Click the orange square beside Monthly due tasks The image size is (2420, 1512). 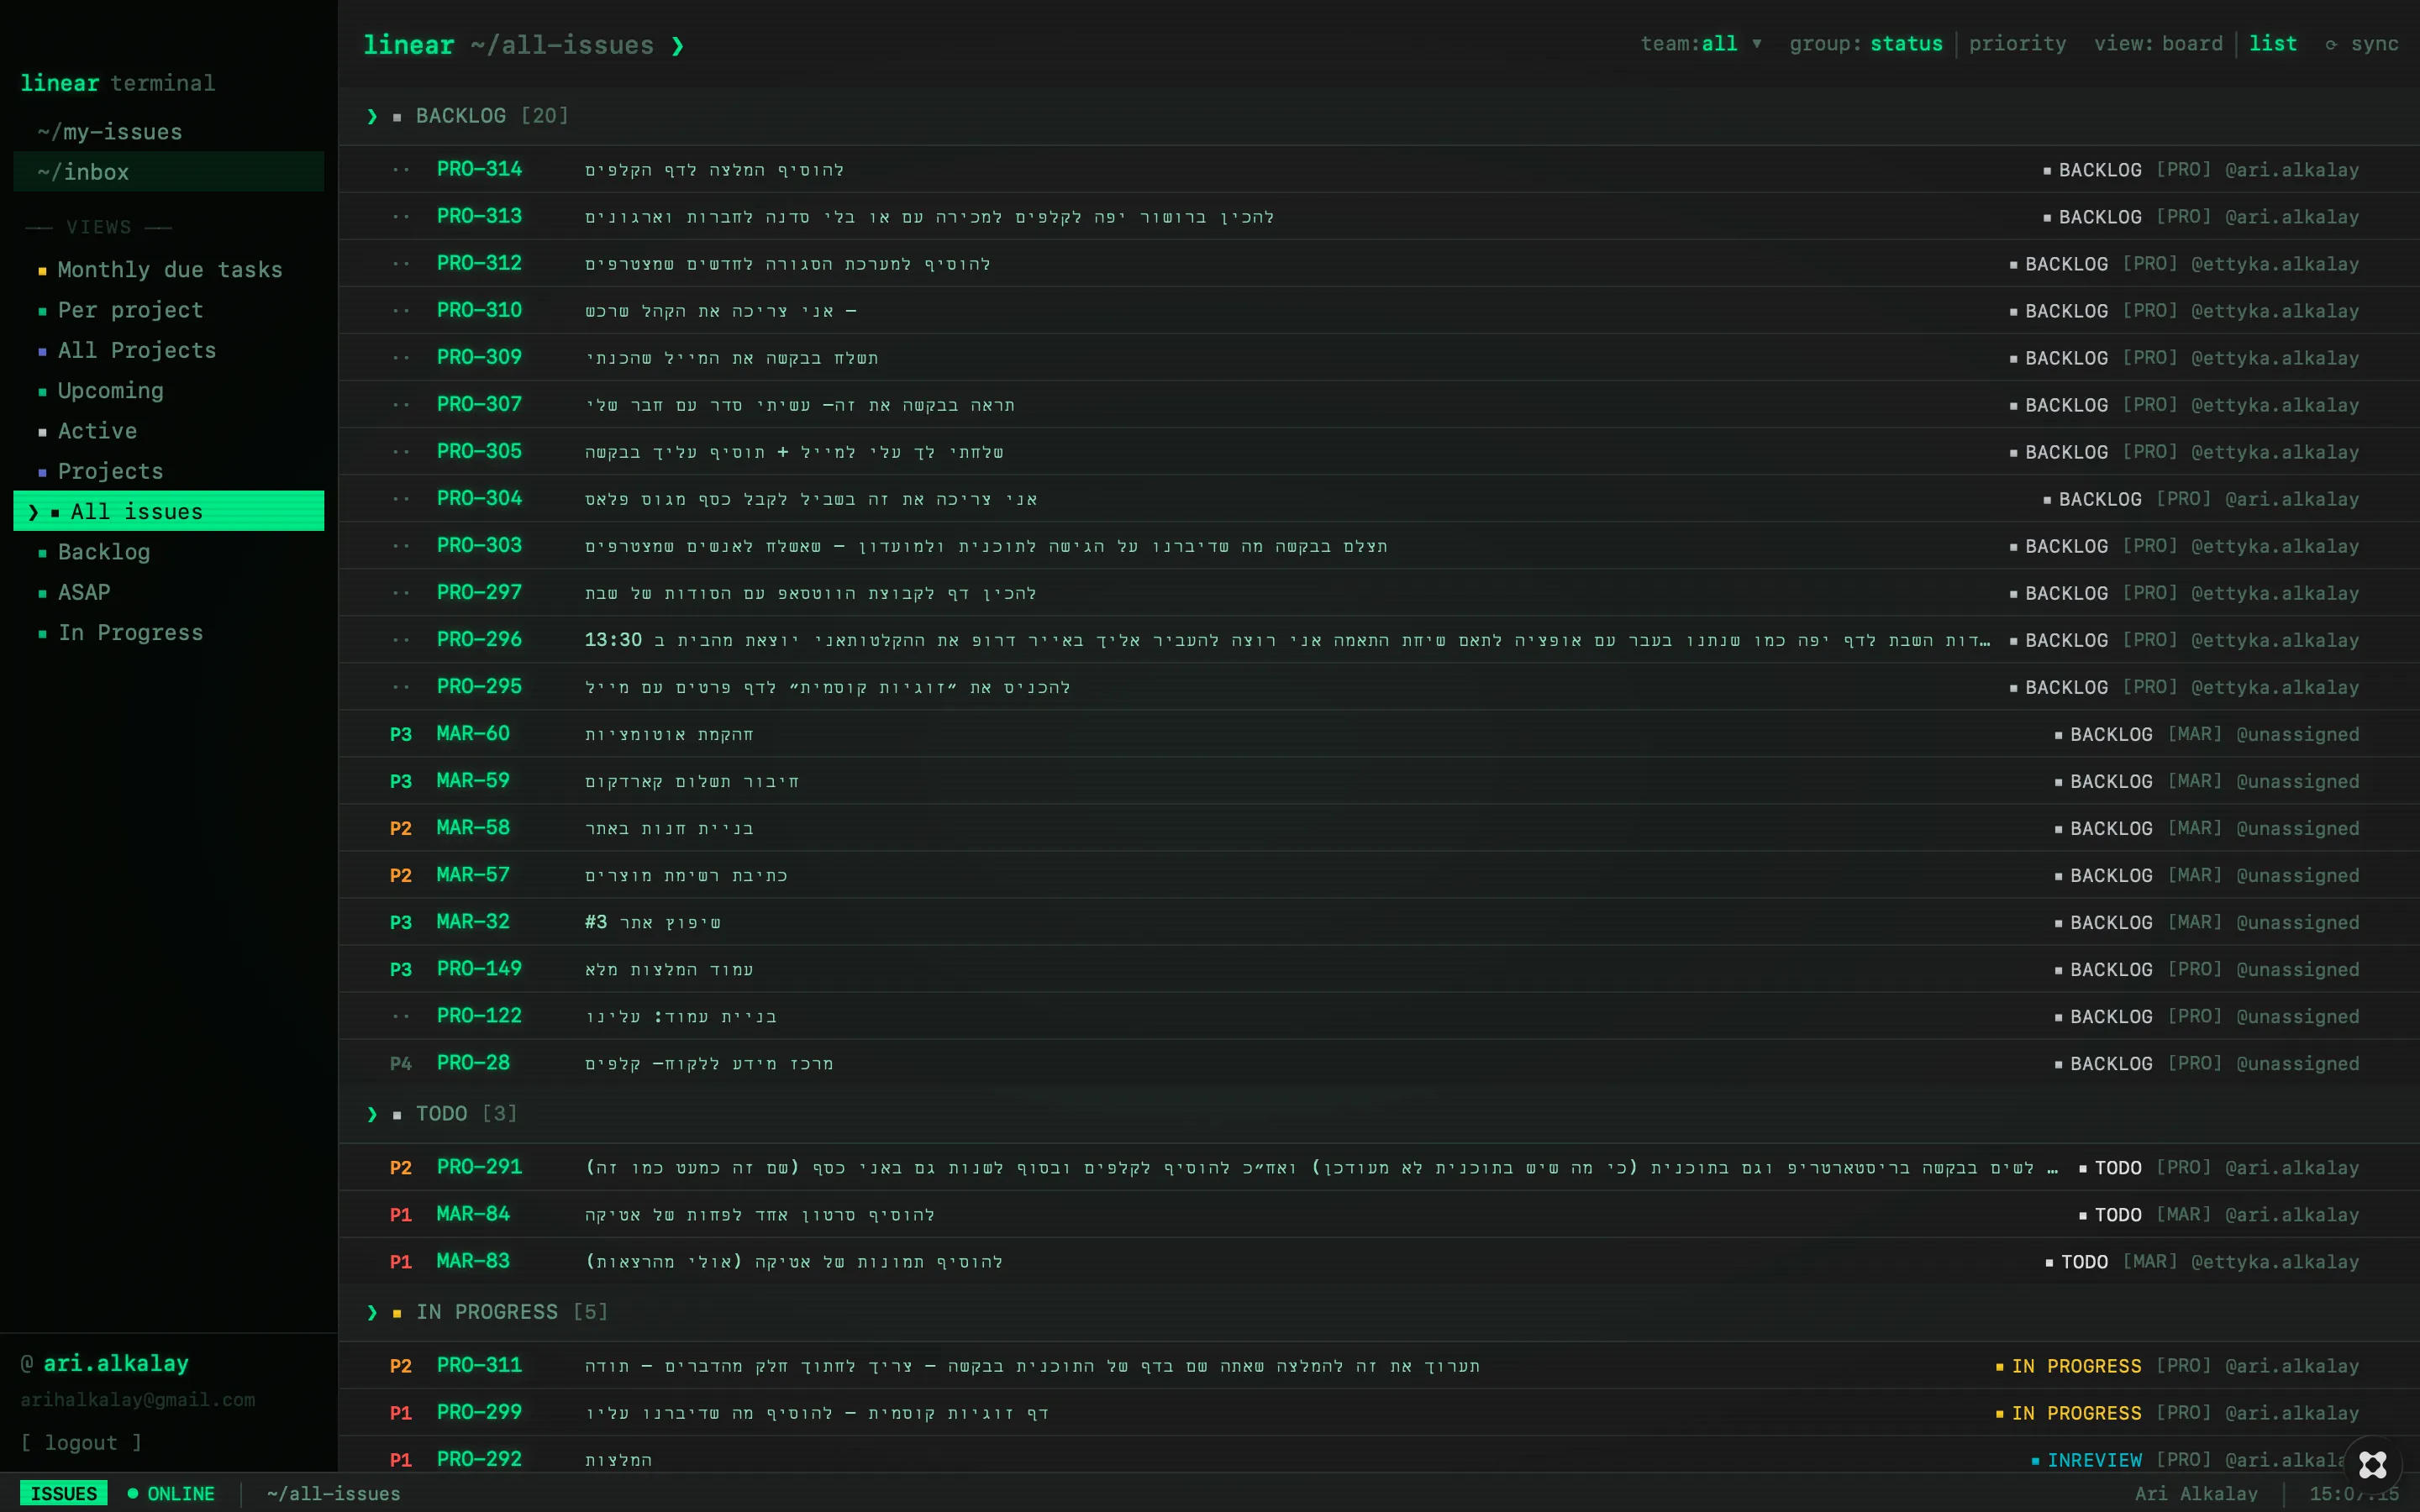(42, 271)
